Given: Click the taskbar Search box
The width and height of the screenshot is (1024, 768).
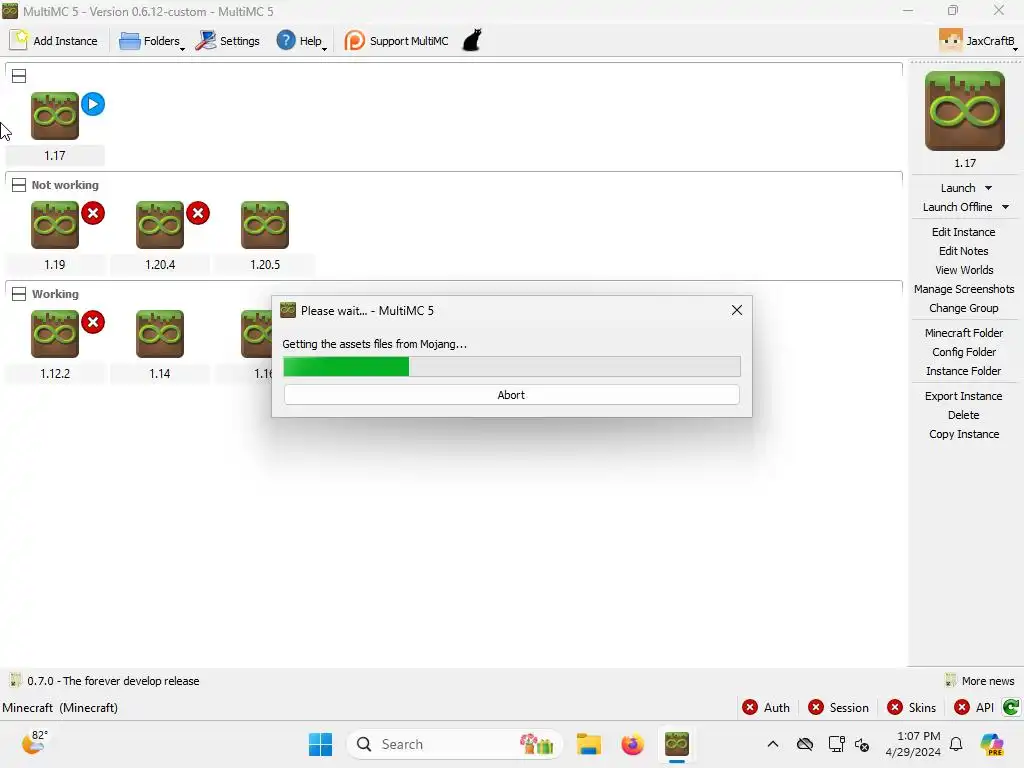Looking at the screenshot, I should coord(455,744).
